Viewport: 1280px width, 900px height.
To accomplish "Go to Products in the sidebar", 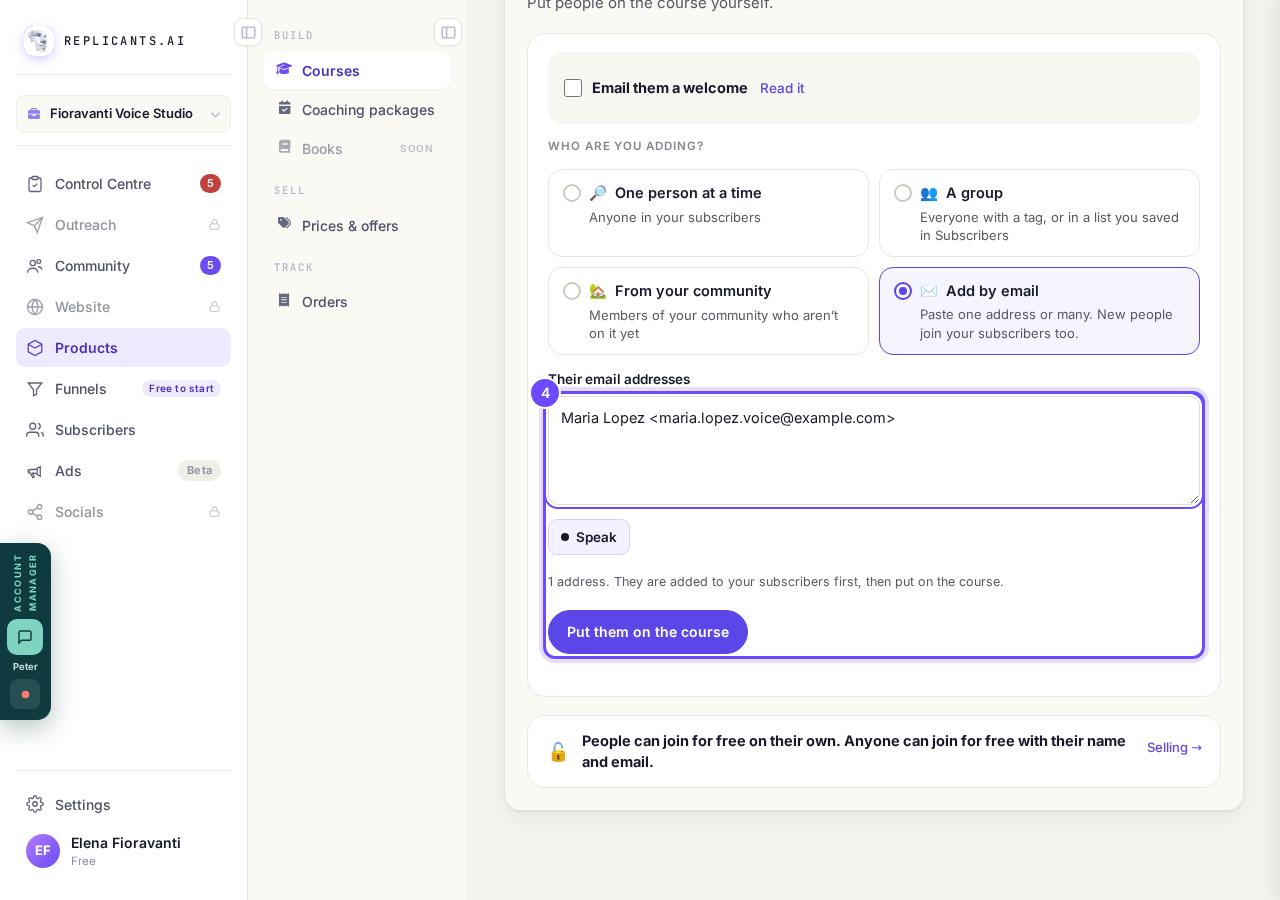I will (x=123, y=348).
